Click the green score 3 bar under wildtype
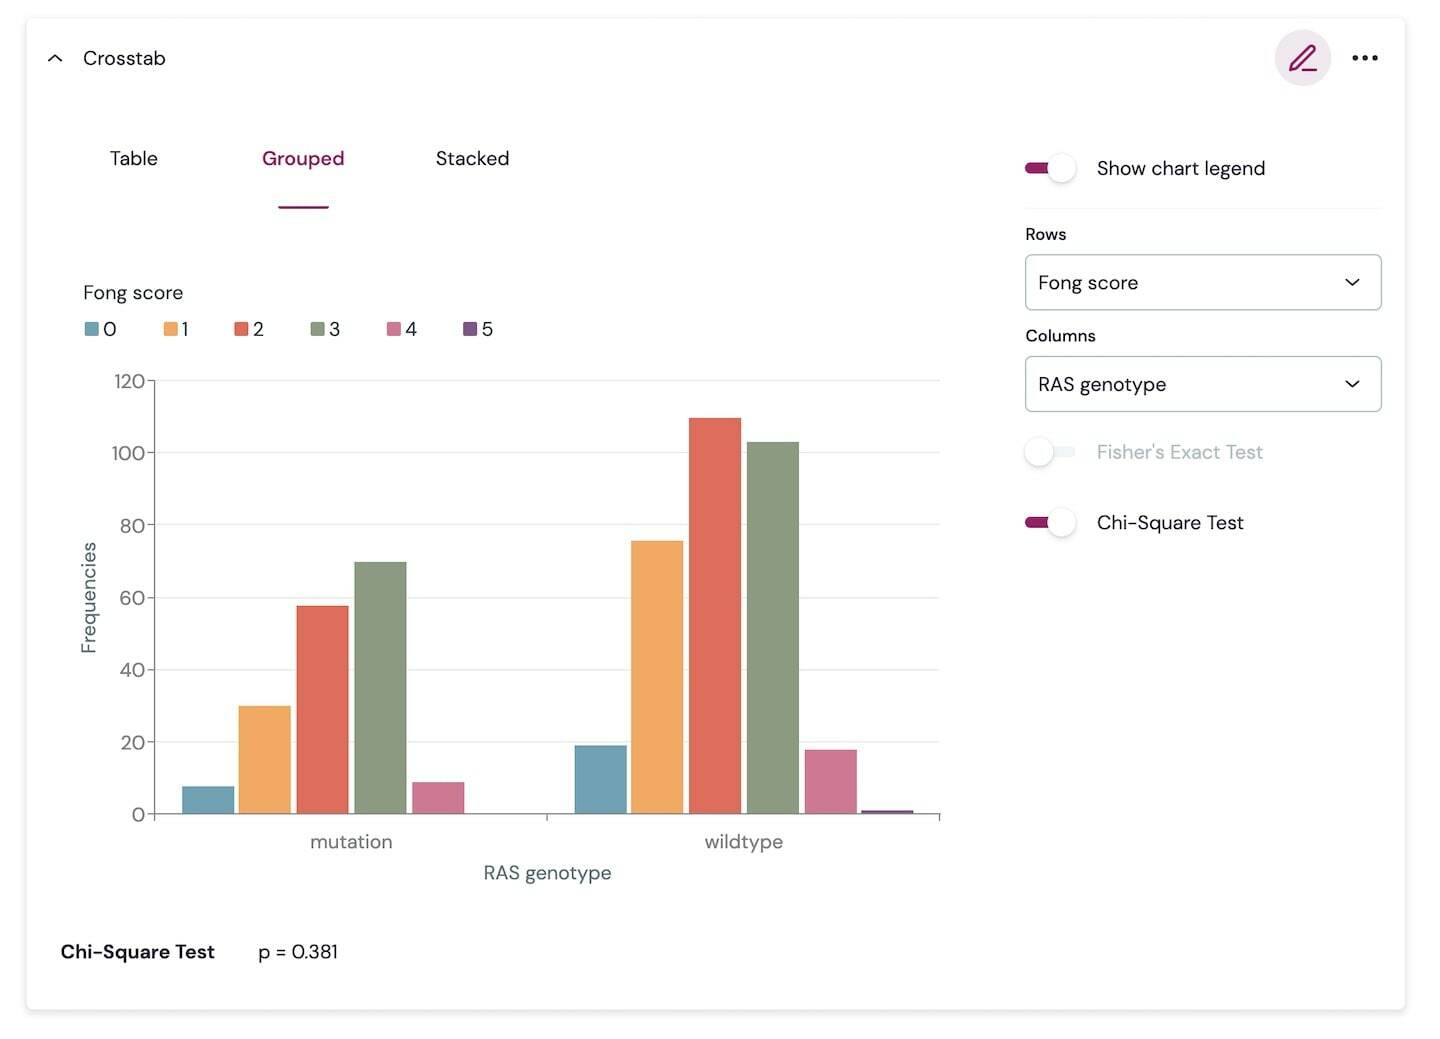 [773, 628]
